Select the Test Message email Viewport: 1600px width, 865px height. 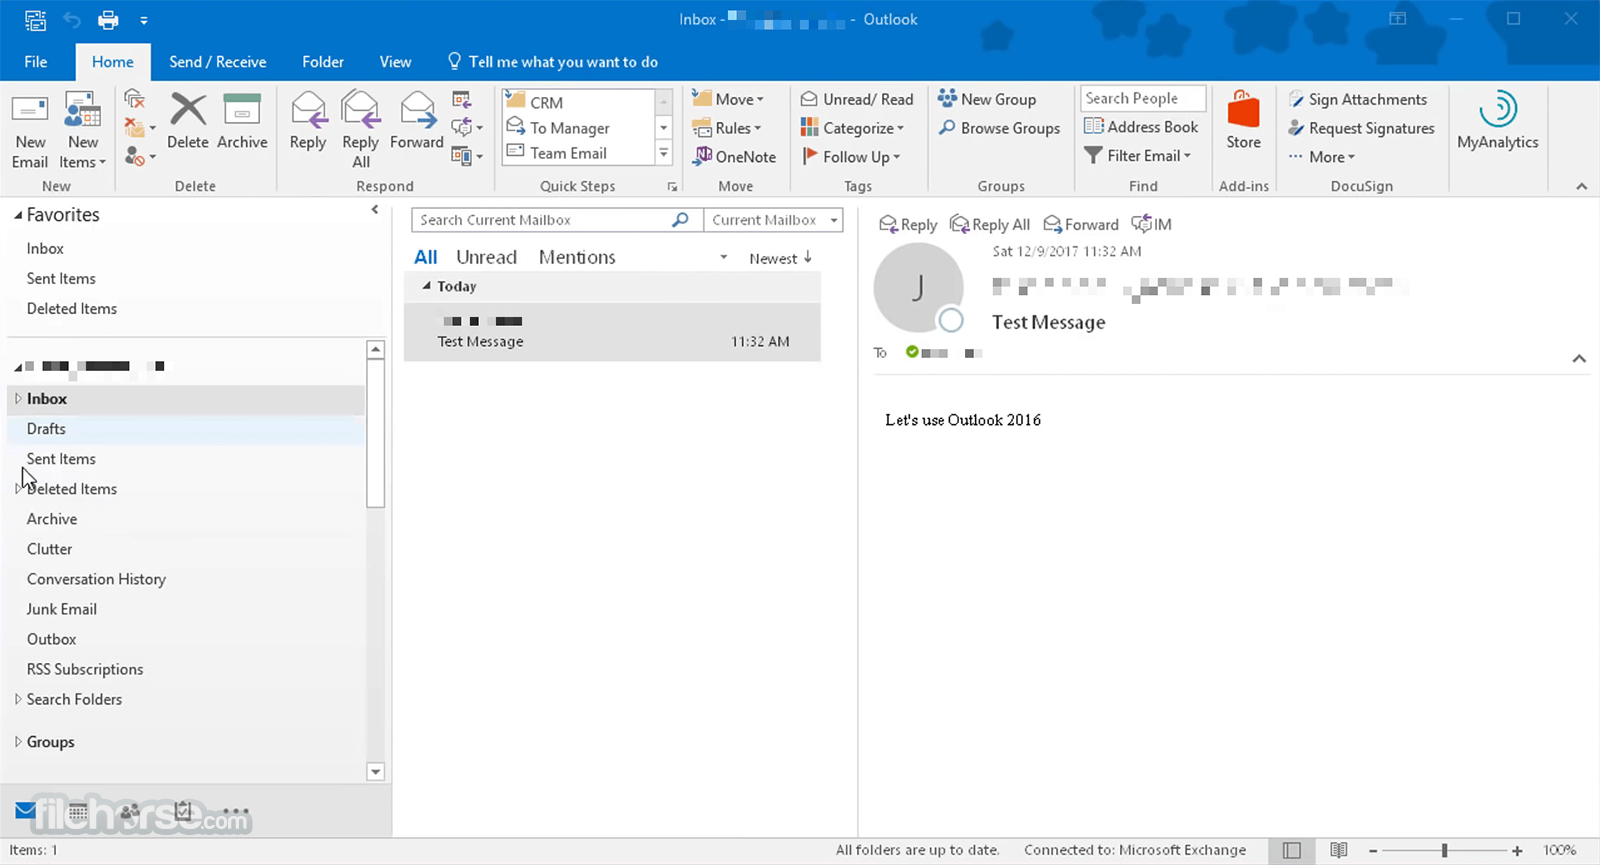coord(613,331)
